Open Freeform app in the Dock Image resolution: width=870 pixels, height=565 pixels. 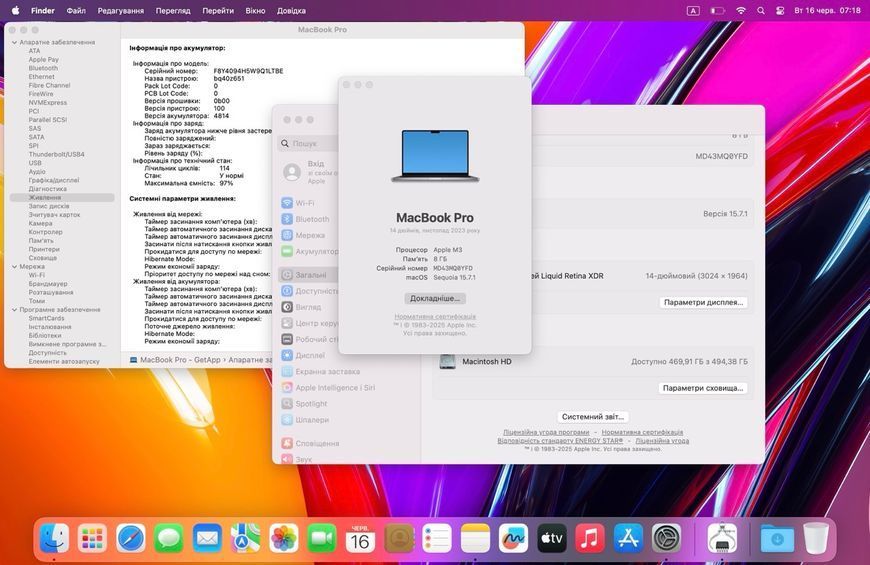coord(513,538)
